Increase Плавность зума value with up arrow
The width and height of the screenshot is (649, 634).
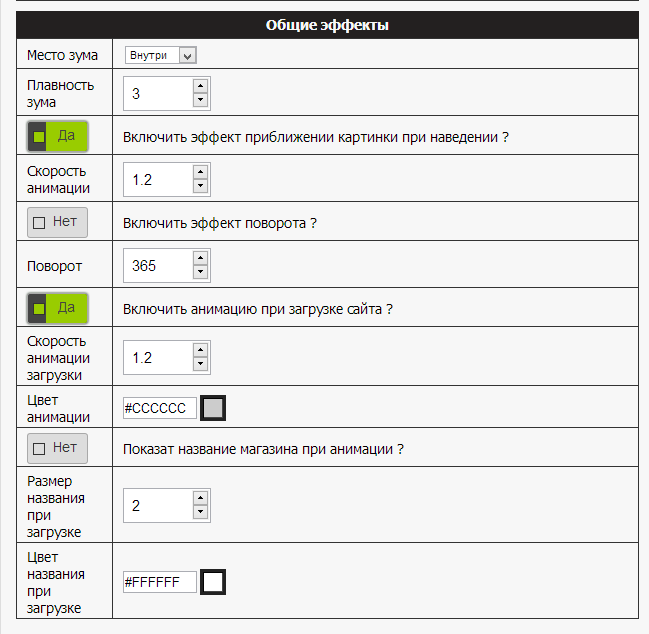(x=200, y=86)
